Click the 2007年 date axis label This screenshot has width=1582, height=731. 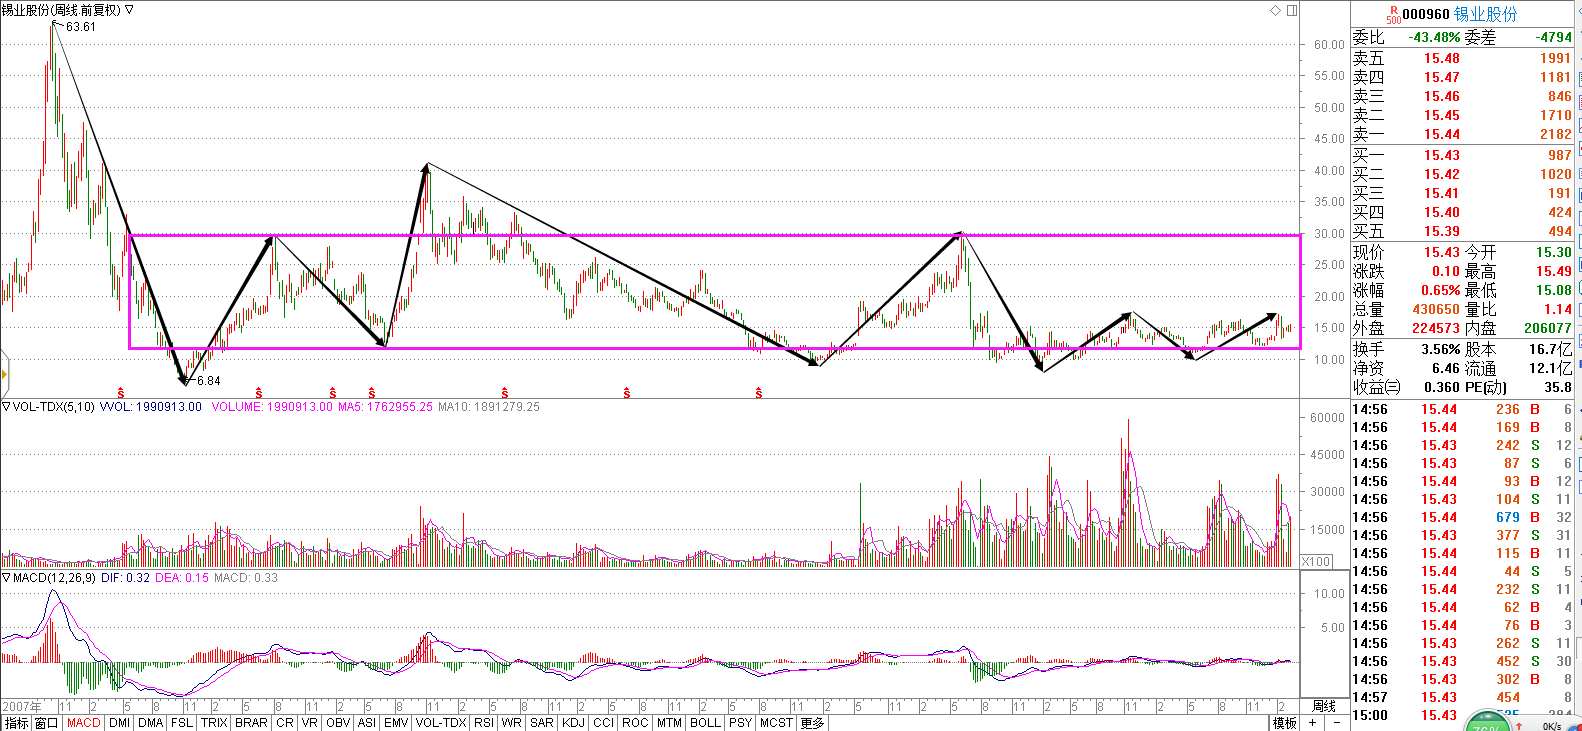[22, 706]
